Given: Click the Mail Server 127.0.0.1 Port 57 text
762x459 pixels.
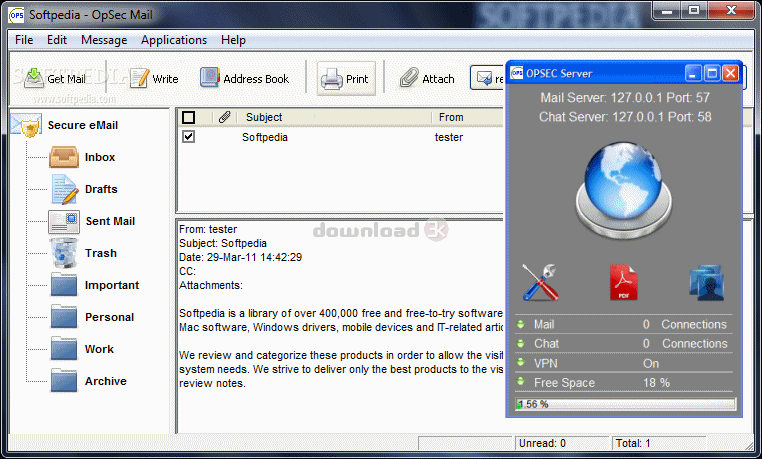Looking at the screenshot, I should [625, 98].
